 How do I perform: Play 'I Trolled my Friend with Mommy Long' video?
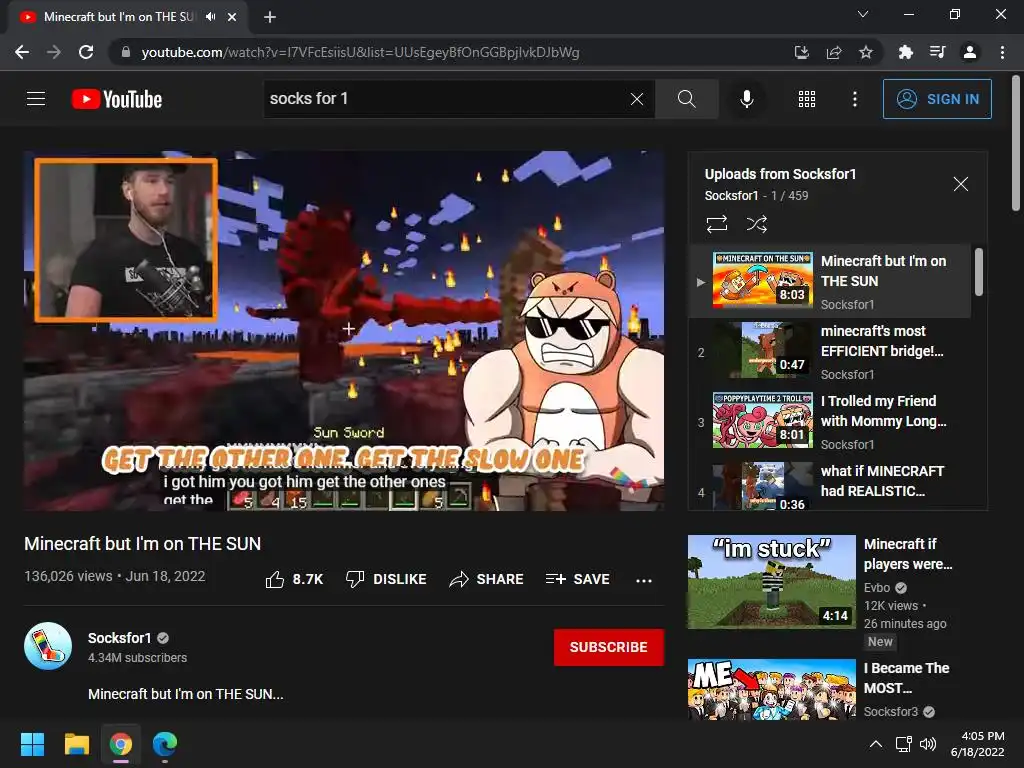point(829,422)
